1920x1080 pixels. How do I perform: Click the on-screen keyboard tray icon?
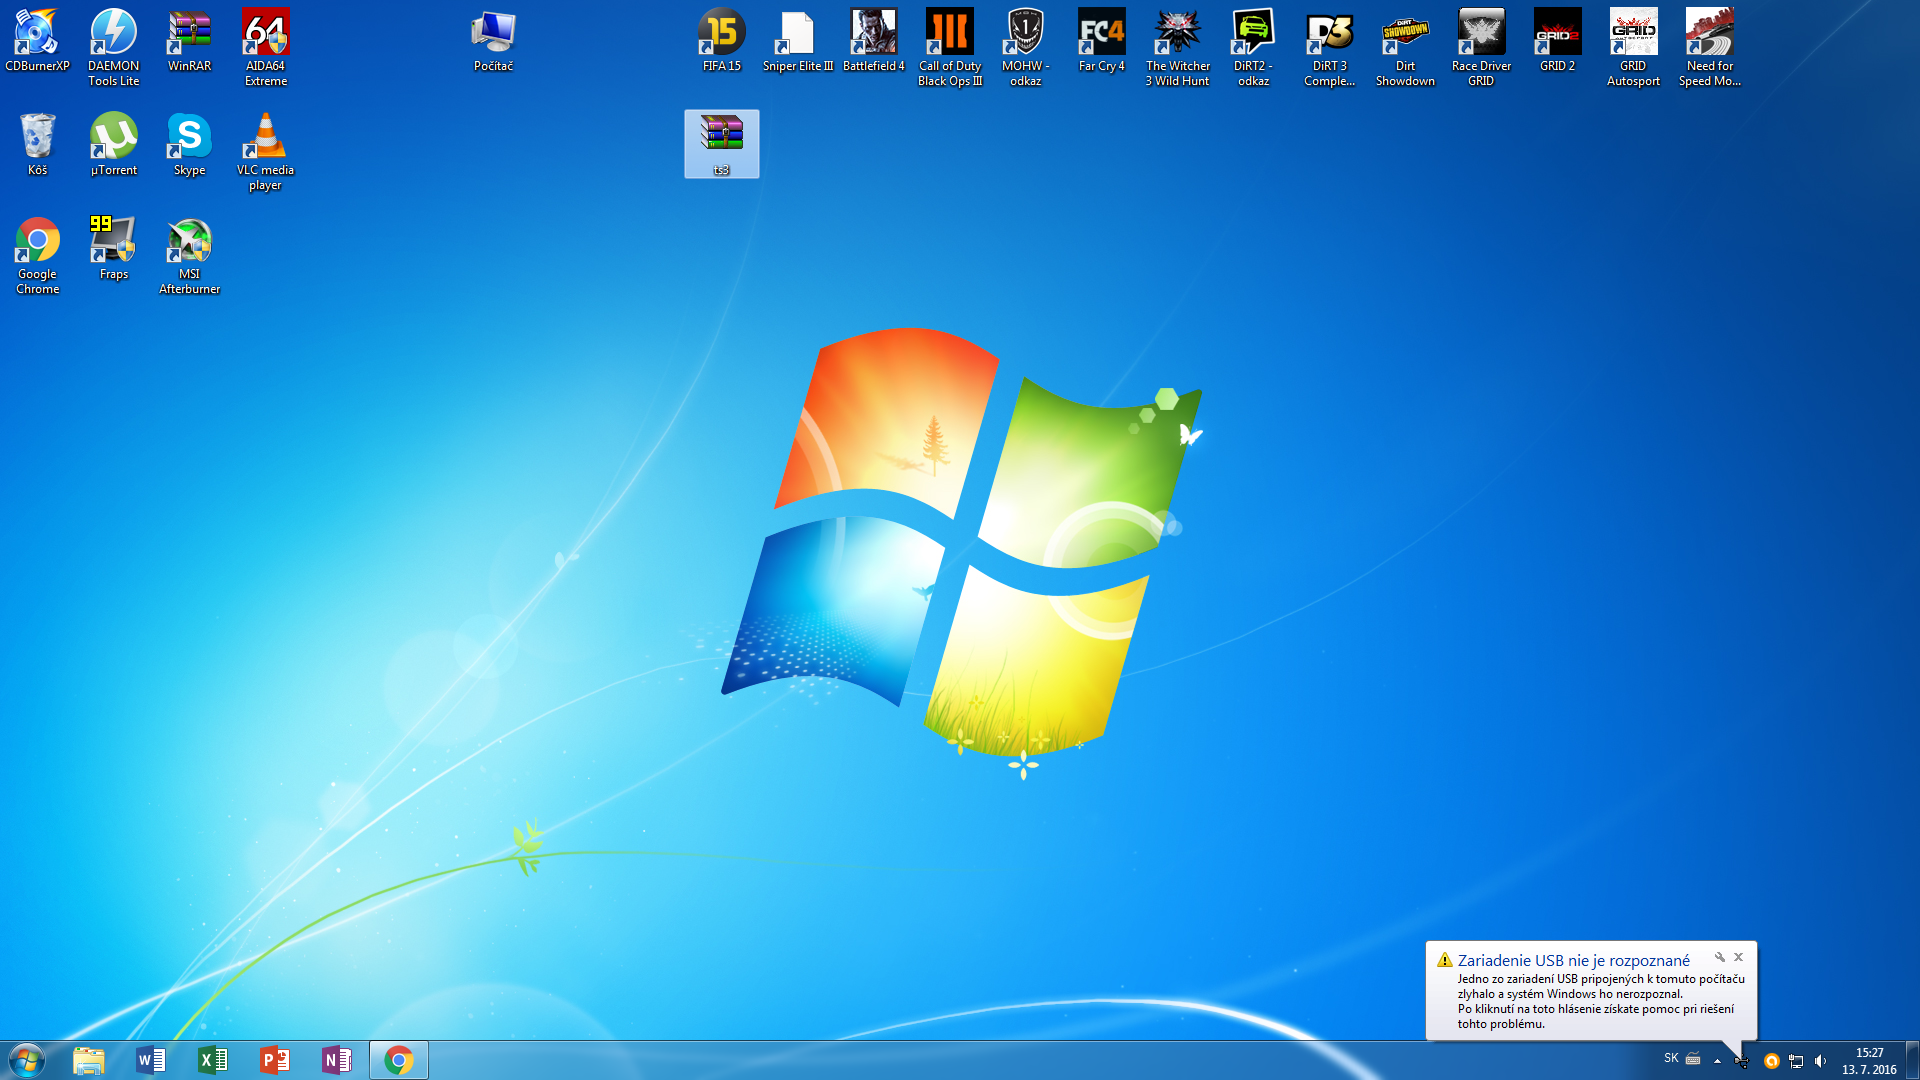tap(1693, 1058)
